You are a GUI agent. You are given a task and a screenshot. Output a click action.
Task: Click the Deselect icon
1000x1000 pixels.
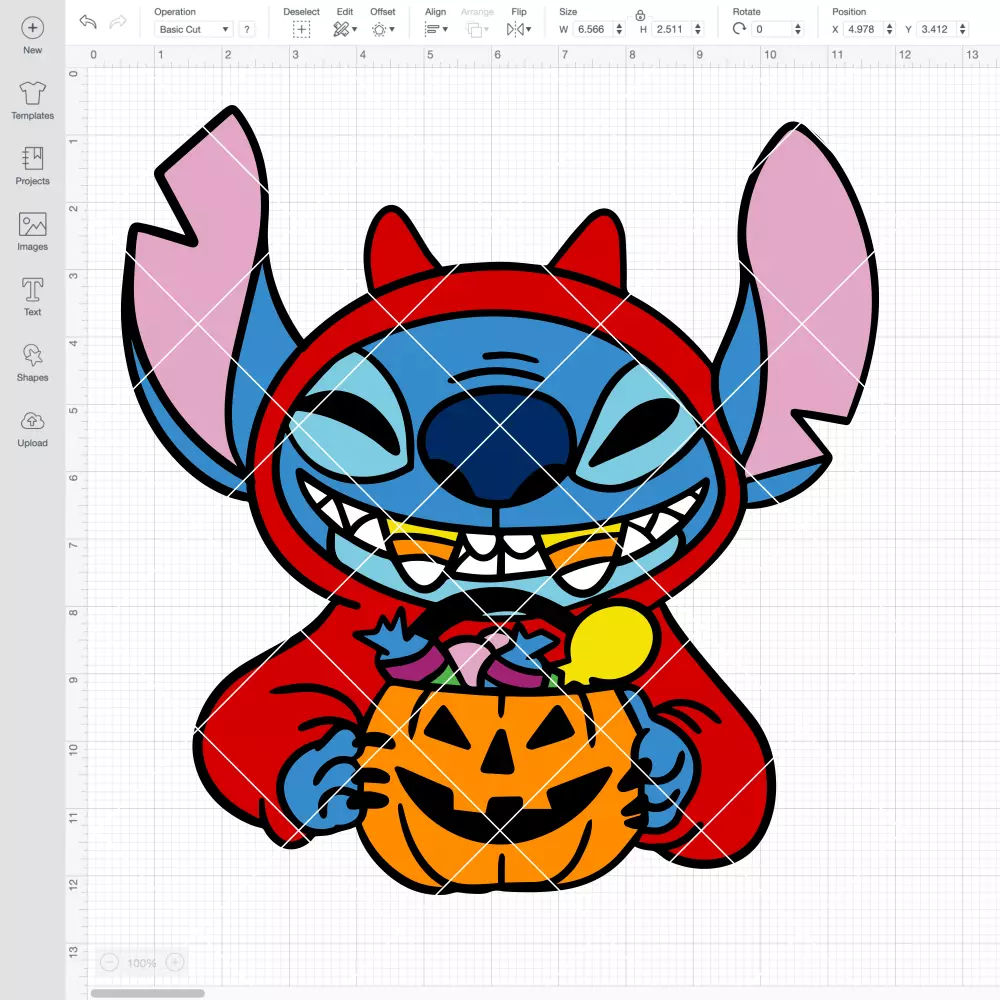point(301,29)
